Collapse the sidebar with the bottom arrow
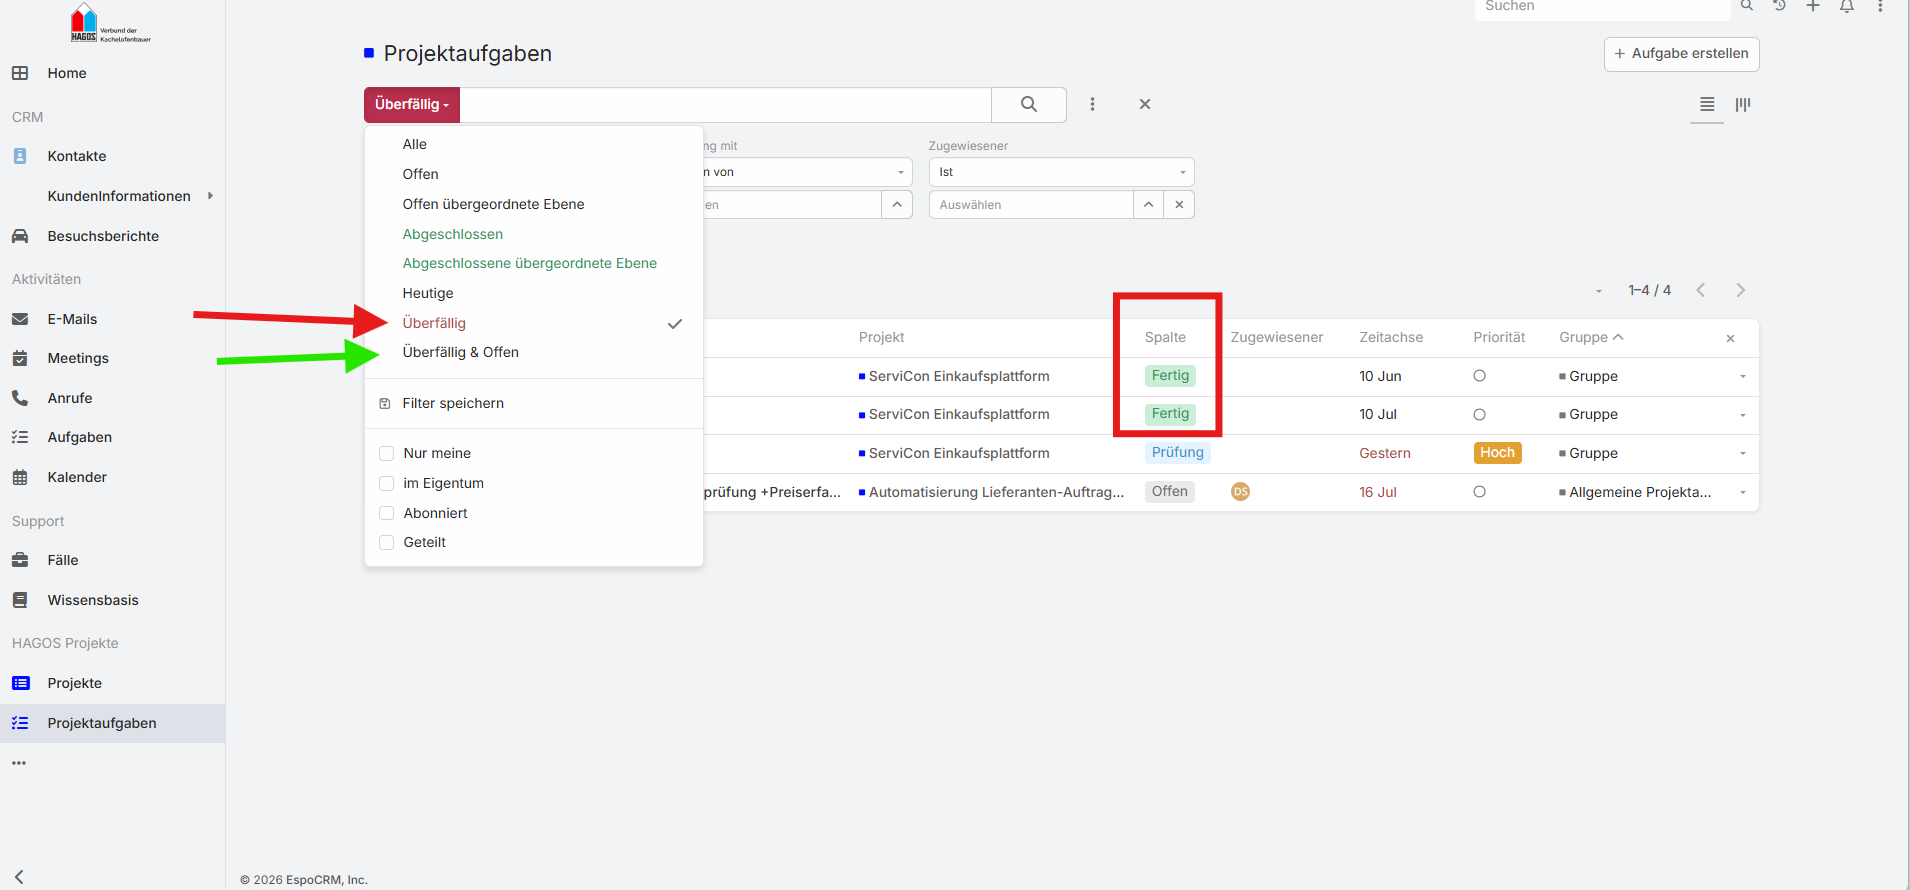 pos(19,876)
